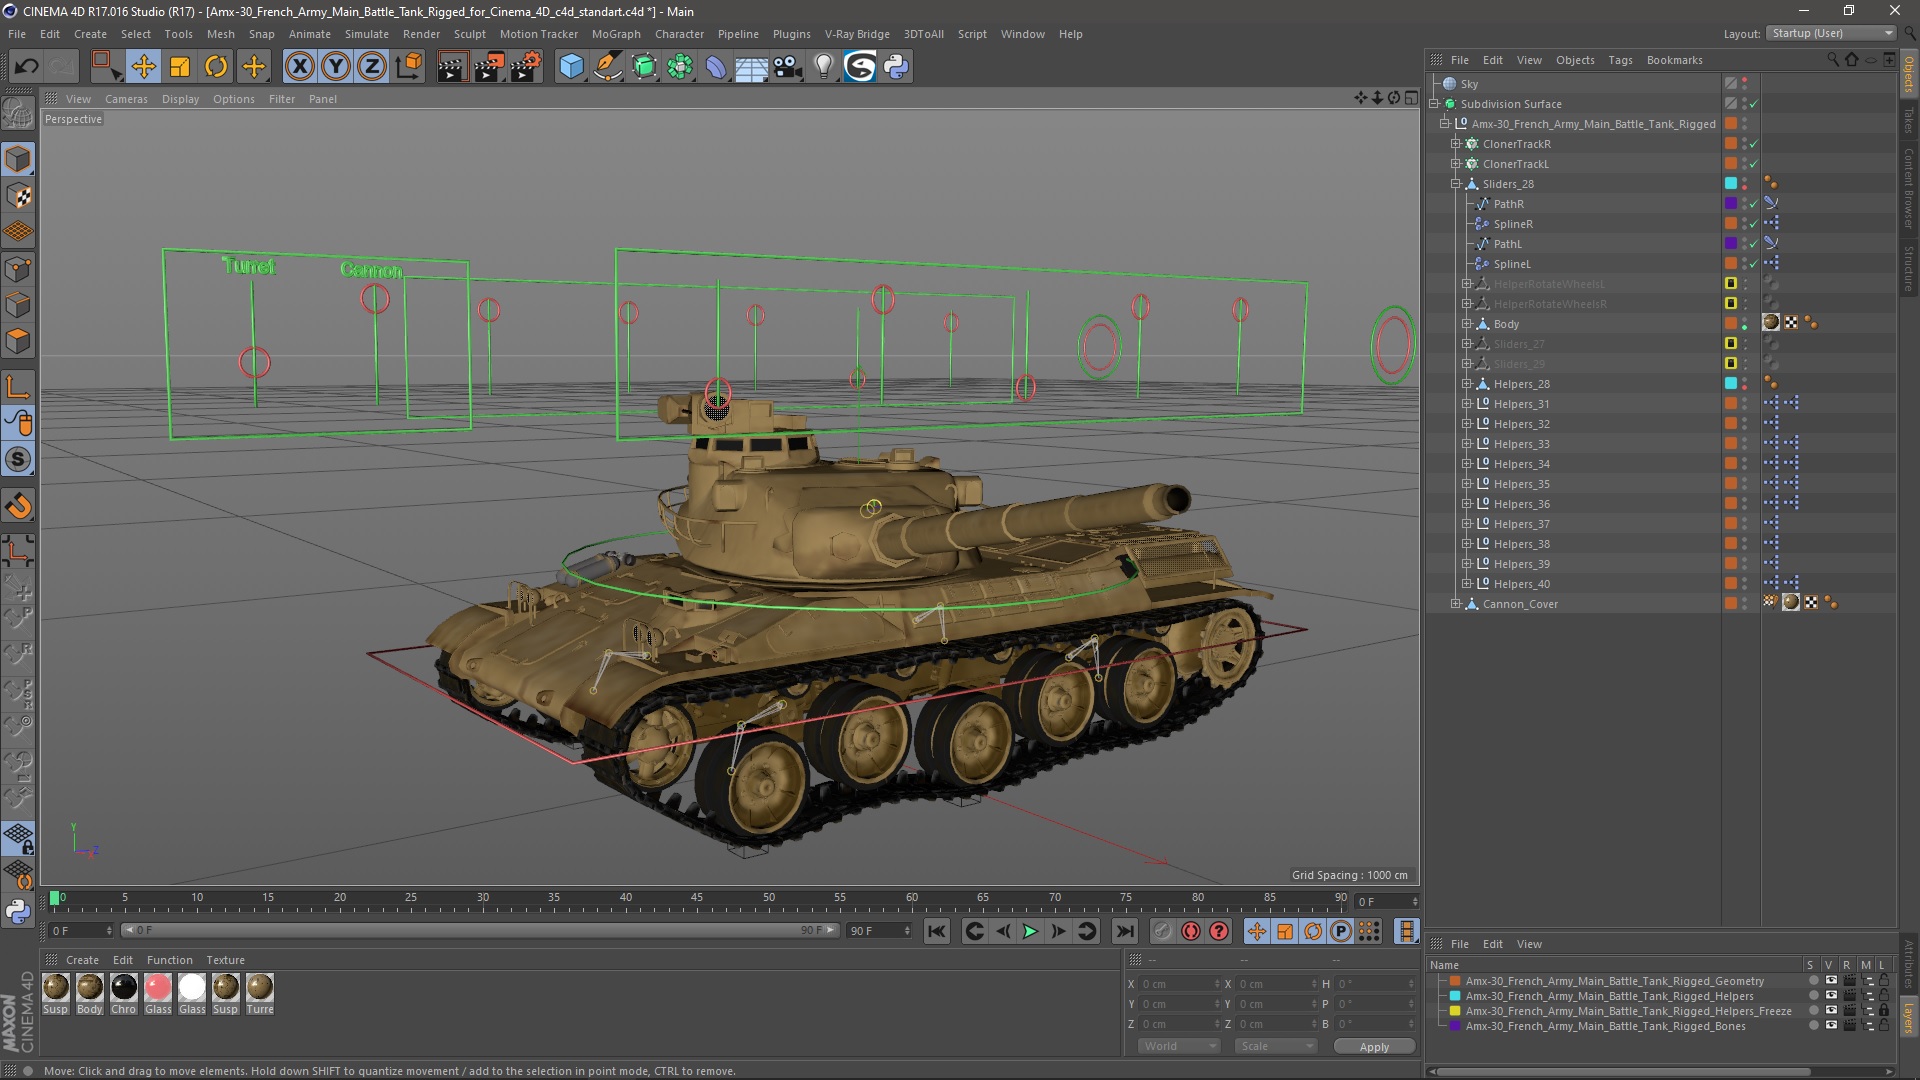Open the World coordinate dropdown
The width and height of the screenshot is (1920, 1080).
coord(1179,1046)
